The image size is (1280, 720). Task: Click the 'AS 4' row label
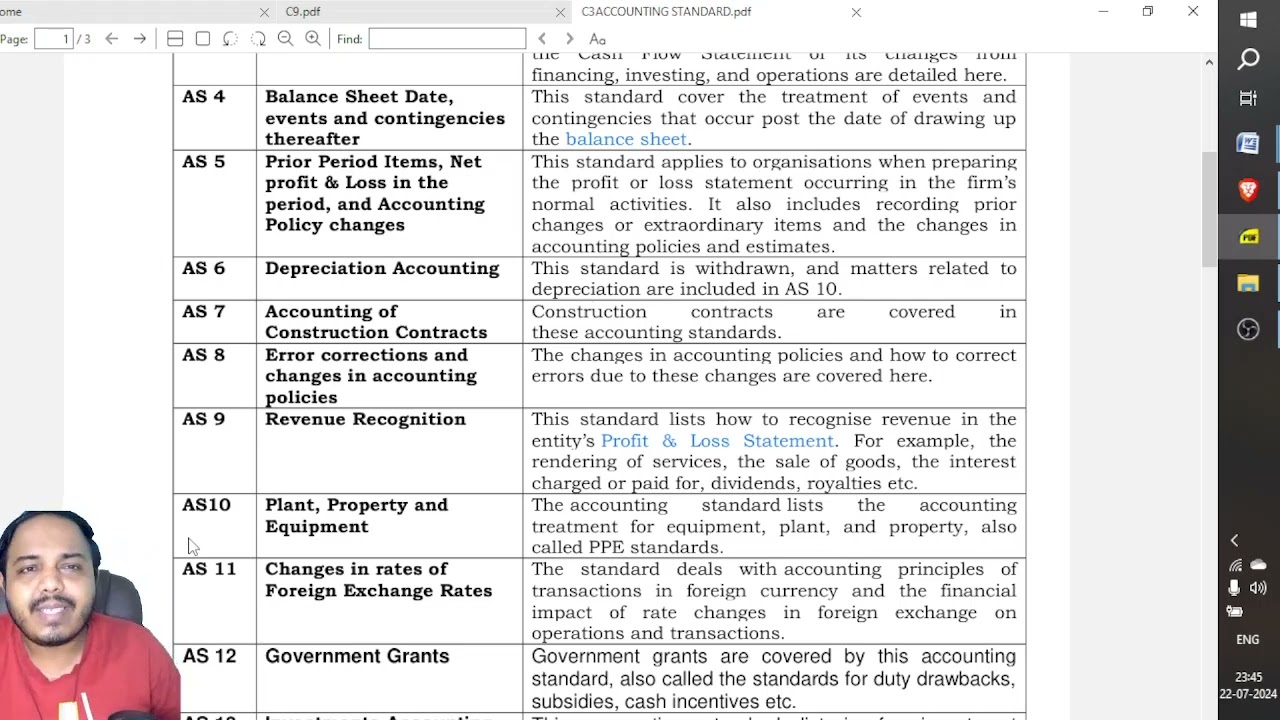[x=204, y=97]
